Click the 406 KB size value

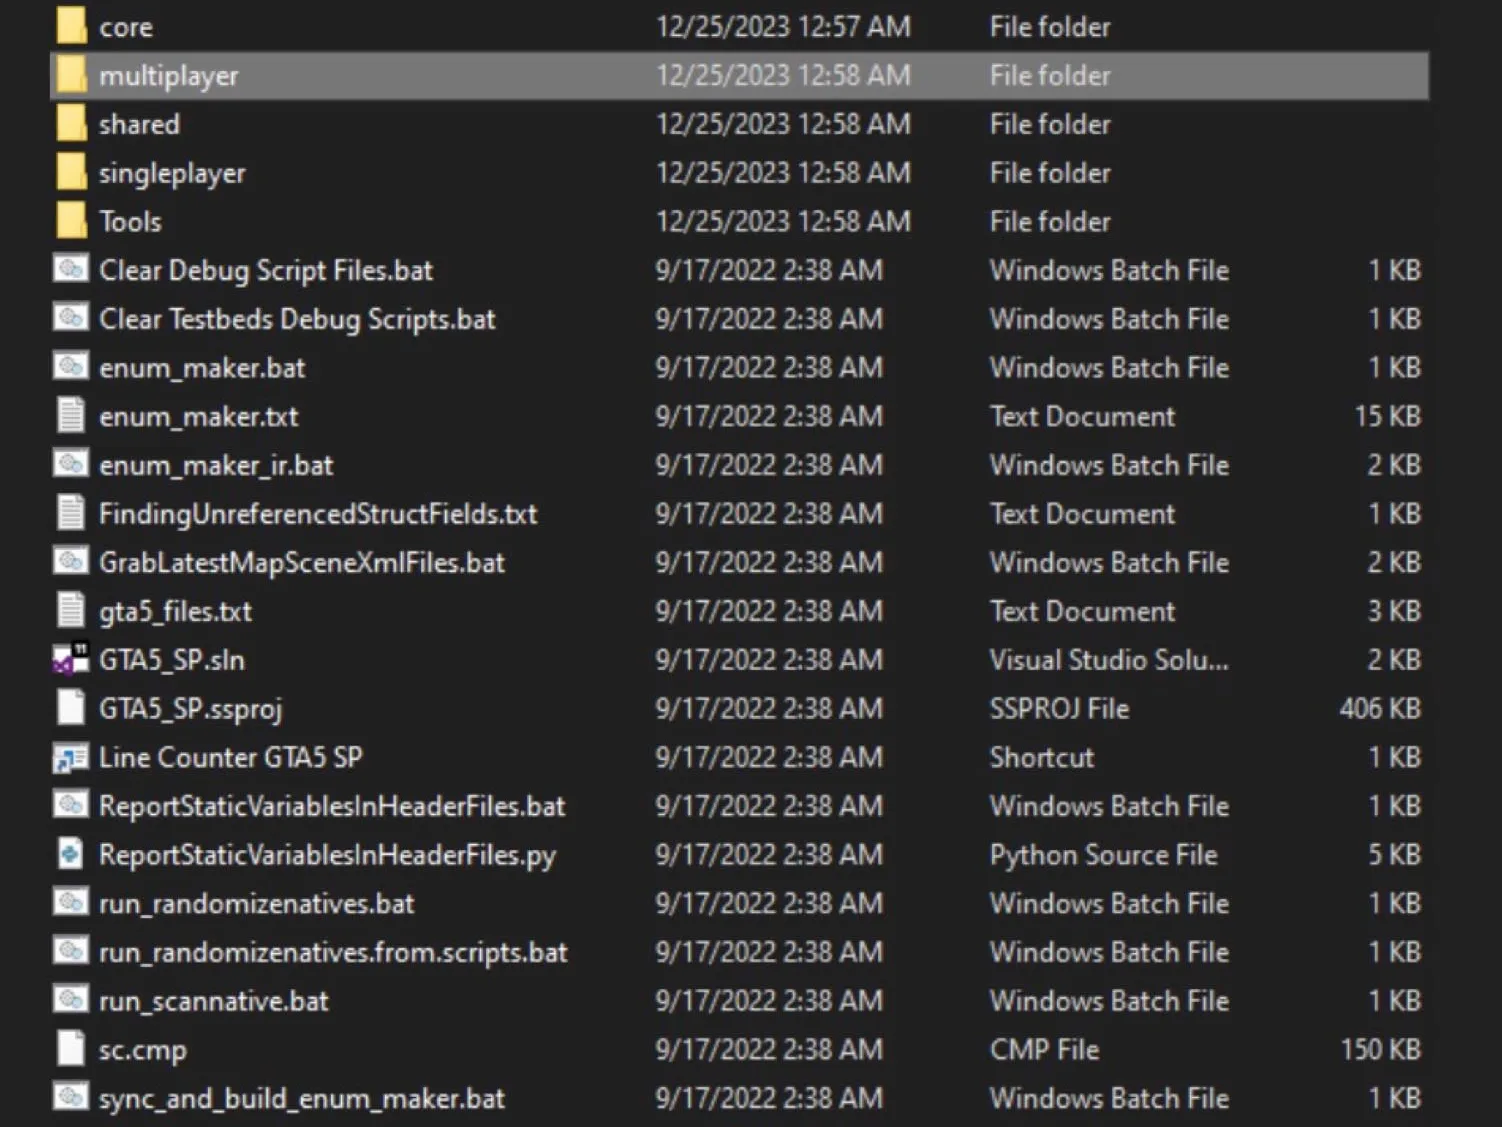1380,708
